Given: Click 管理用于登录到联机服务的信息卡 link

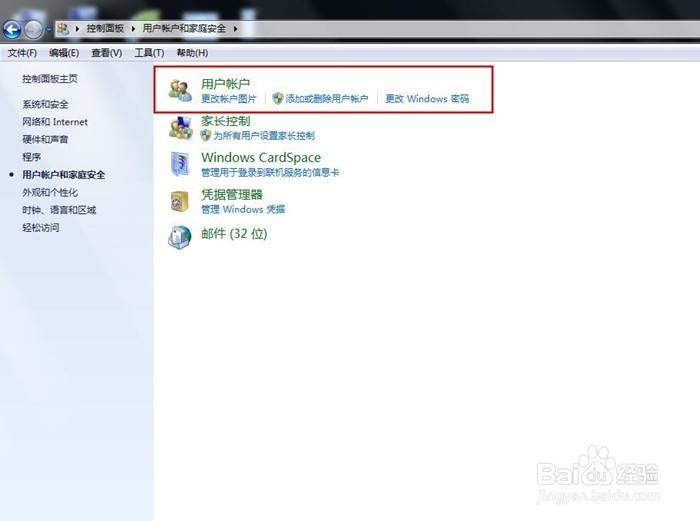Looking at the screenshot, I should point(270,172).
